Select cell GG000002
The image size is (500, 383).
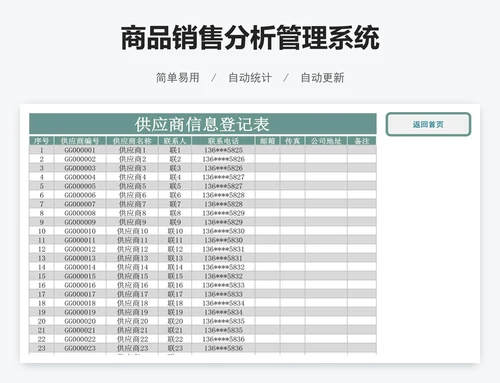coord(80,159)
